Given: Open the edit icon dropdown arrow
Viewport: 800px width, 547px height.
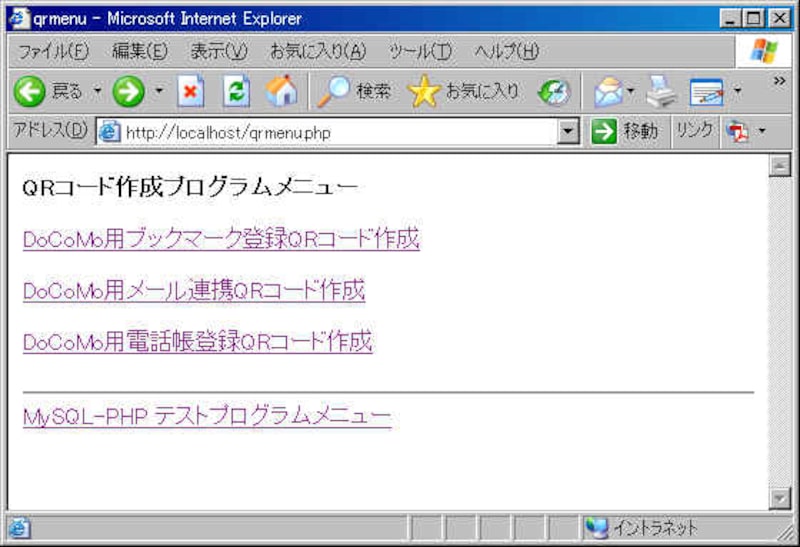Looking at the screenshot, I should coord(737,91).
